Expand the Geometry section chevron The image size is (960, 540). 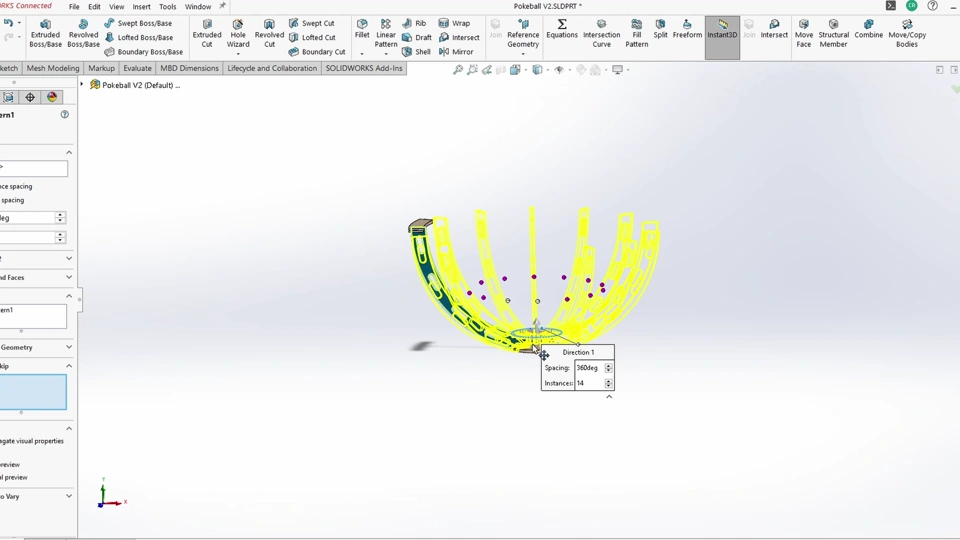(69, 347)
